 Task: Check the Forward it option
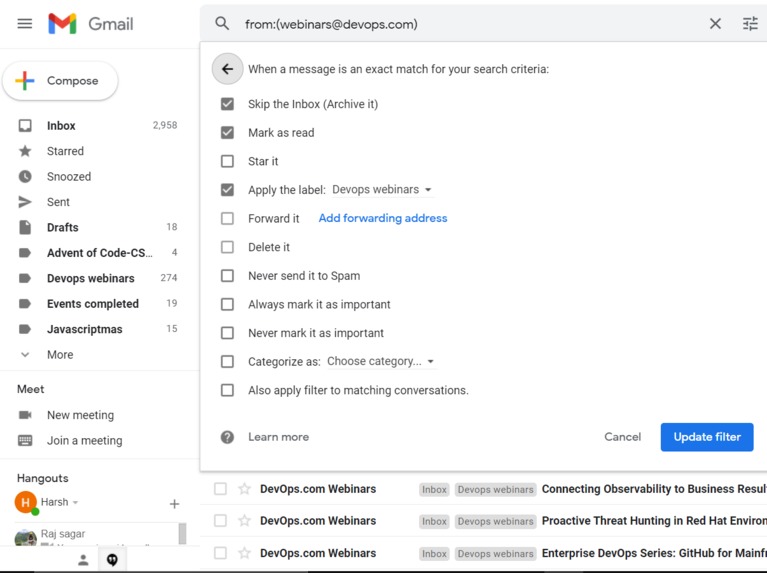click(227, 218)
